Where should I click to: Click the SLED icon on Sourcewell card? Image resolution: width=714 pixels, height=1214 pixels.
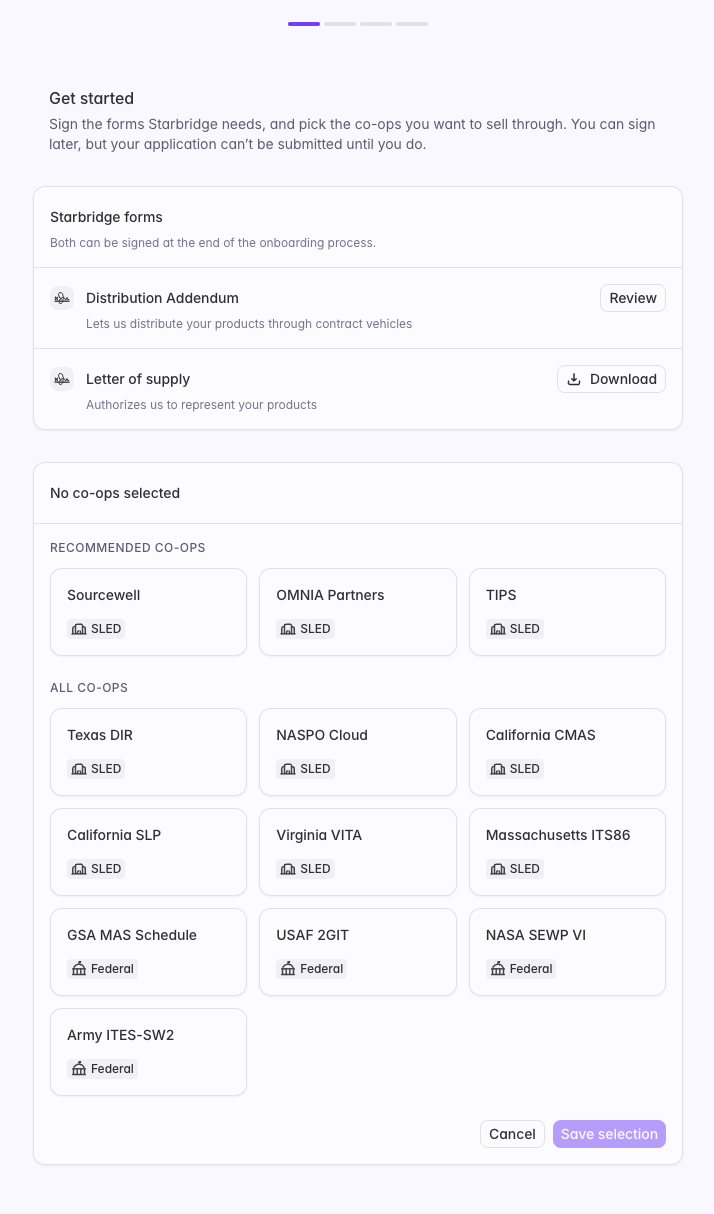coord(79,629)
